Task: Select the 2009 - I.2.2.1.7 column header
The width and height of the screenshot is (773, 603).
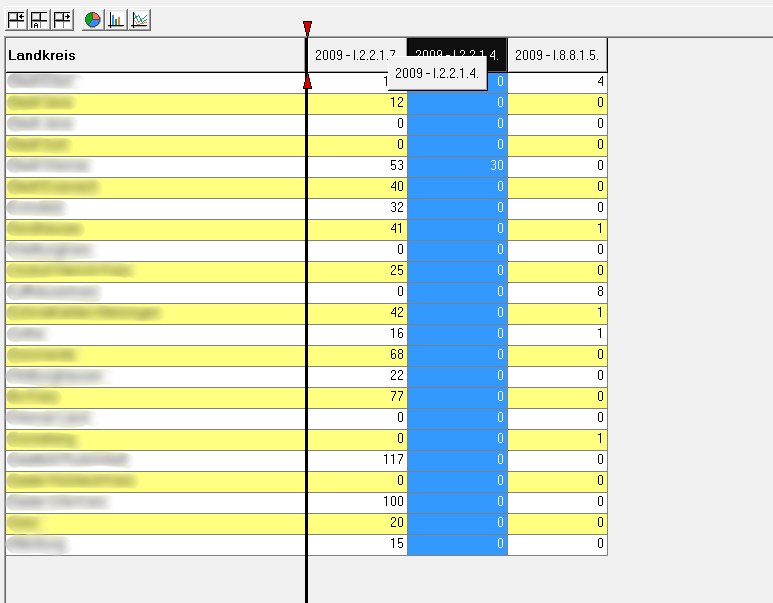Action: [355, 55]
